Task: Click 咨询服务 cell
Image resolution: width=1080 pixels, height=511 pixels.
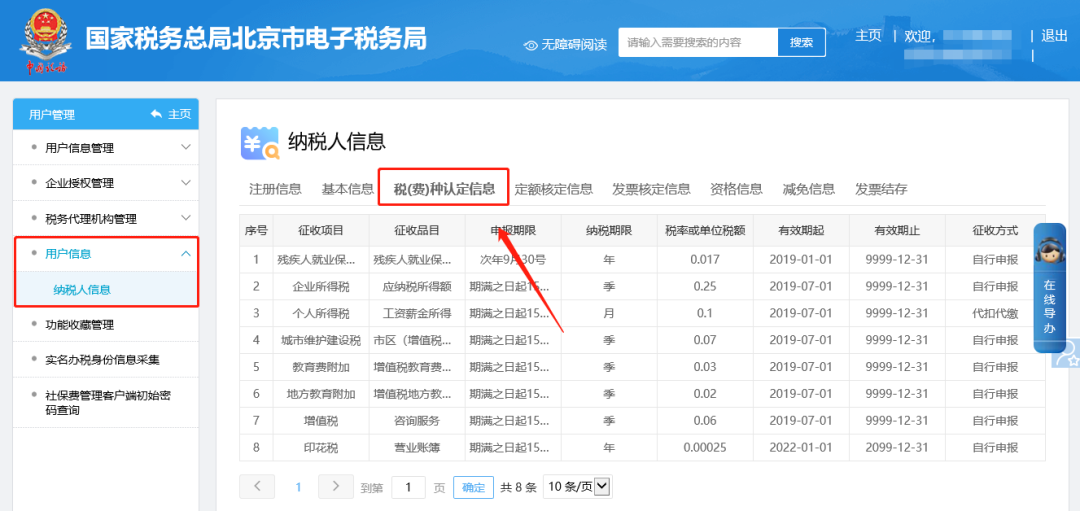Action: 417,421
